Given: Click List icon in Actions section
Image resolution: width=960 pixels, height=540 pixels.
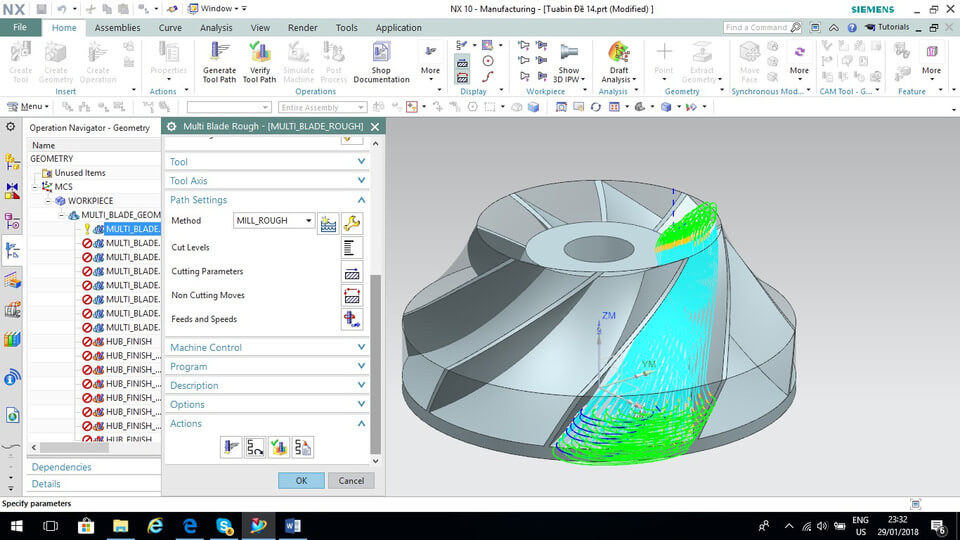Looking at the screenshot, I should pyautogui.click(x=302, y=448).
